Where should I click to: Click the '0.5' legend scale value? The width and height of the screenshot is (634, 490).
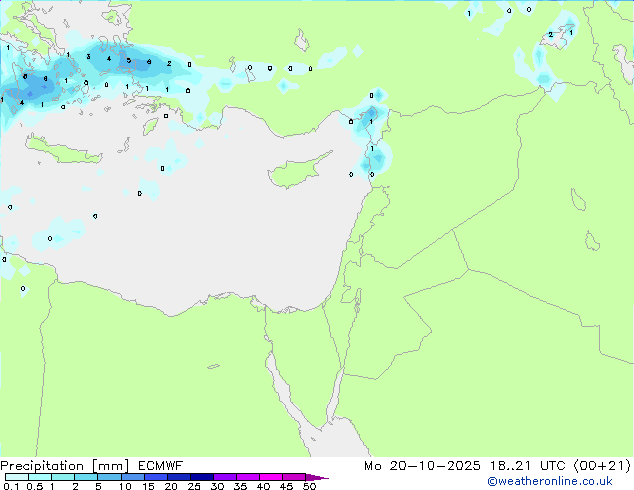[35, 486]
